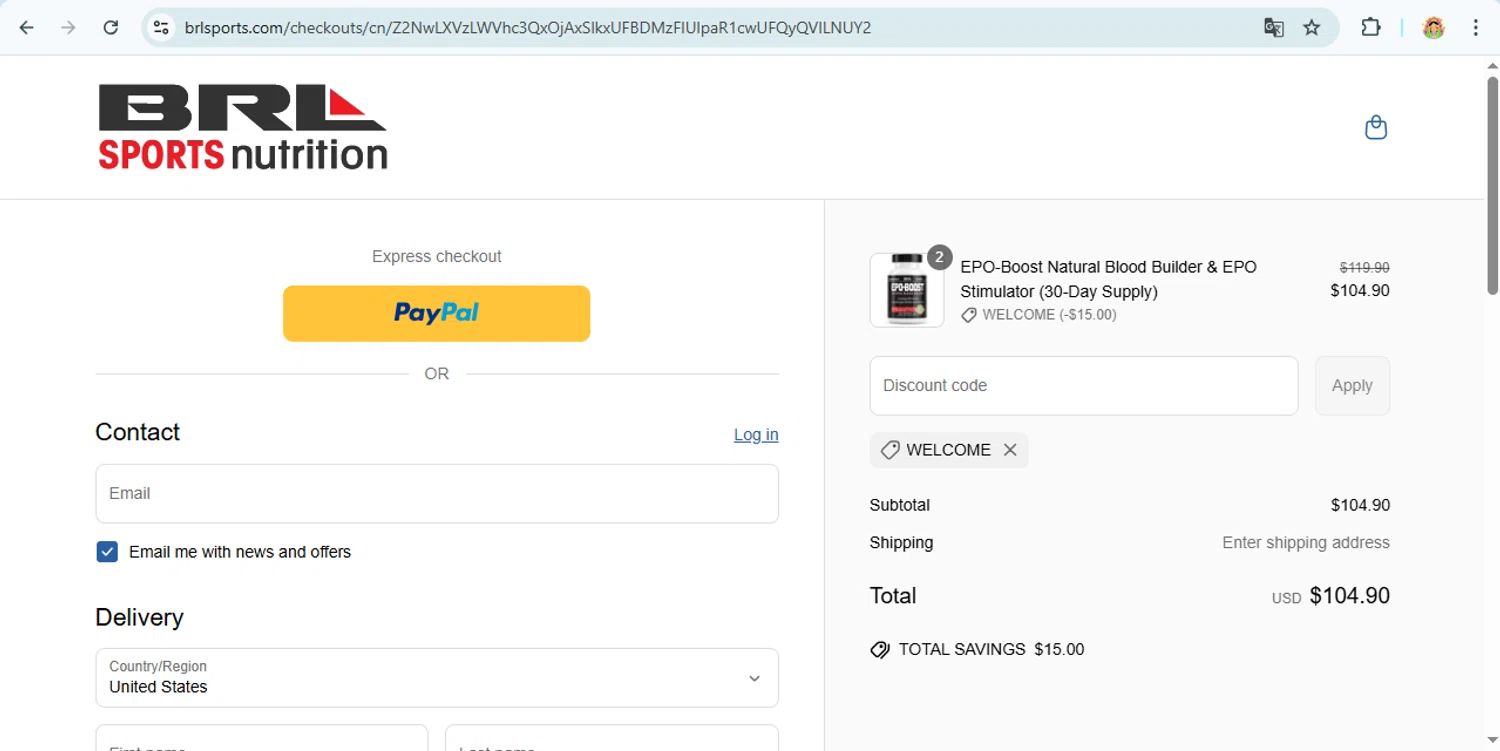Expand the Country/Region dropdown

437,678
